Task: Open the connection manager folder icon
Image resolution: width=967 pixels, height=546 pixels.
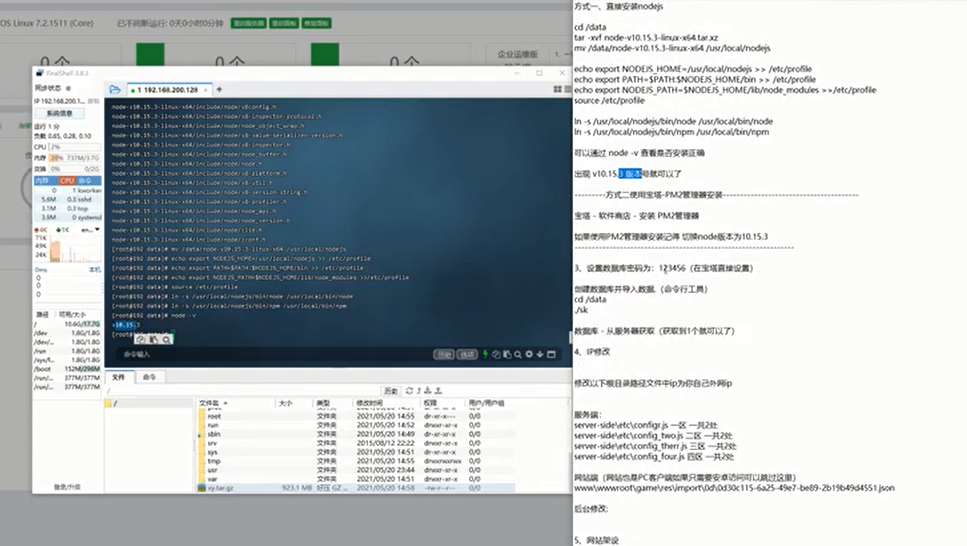Action: click(x=115, y=89)
